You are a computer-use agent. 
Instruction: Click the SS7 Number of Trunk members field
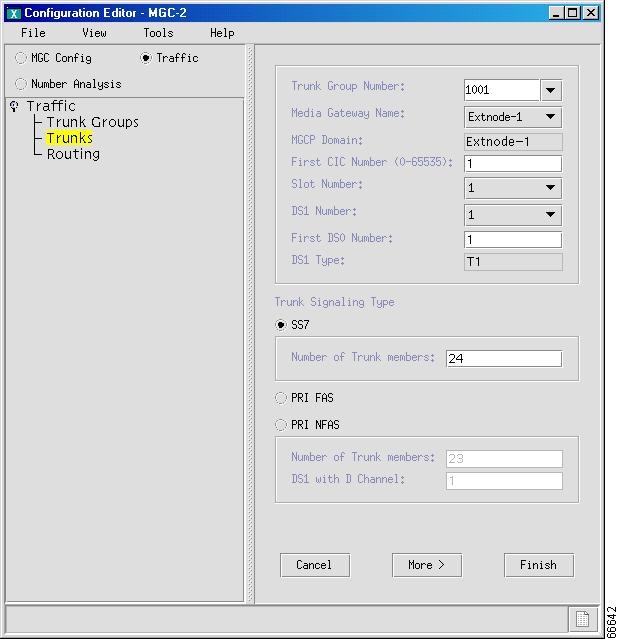504,359
